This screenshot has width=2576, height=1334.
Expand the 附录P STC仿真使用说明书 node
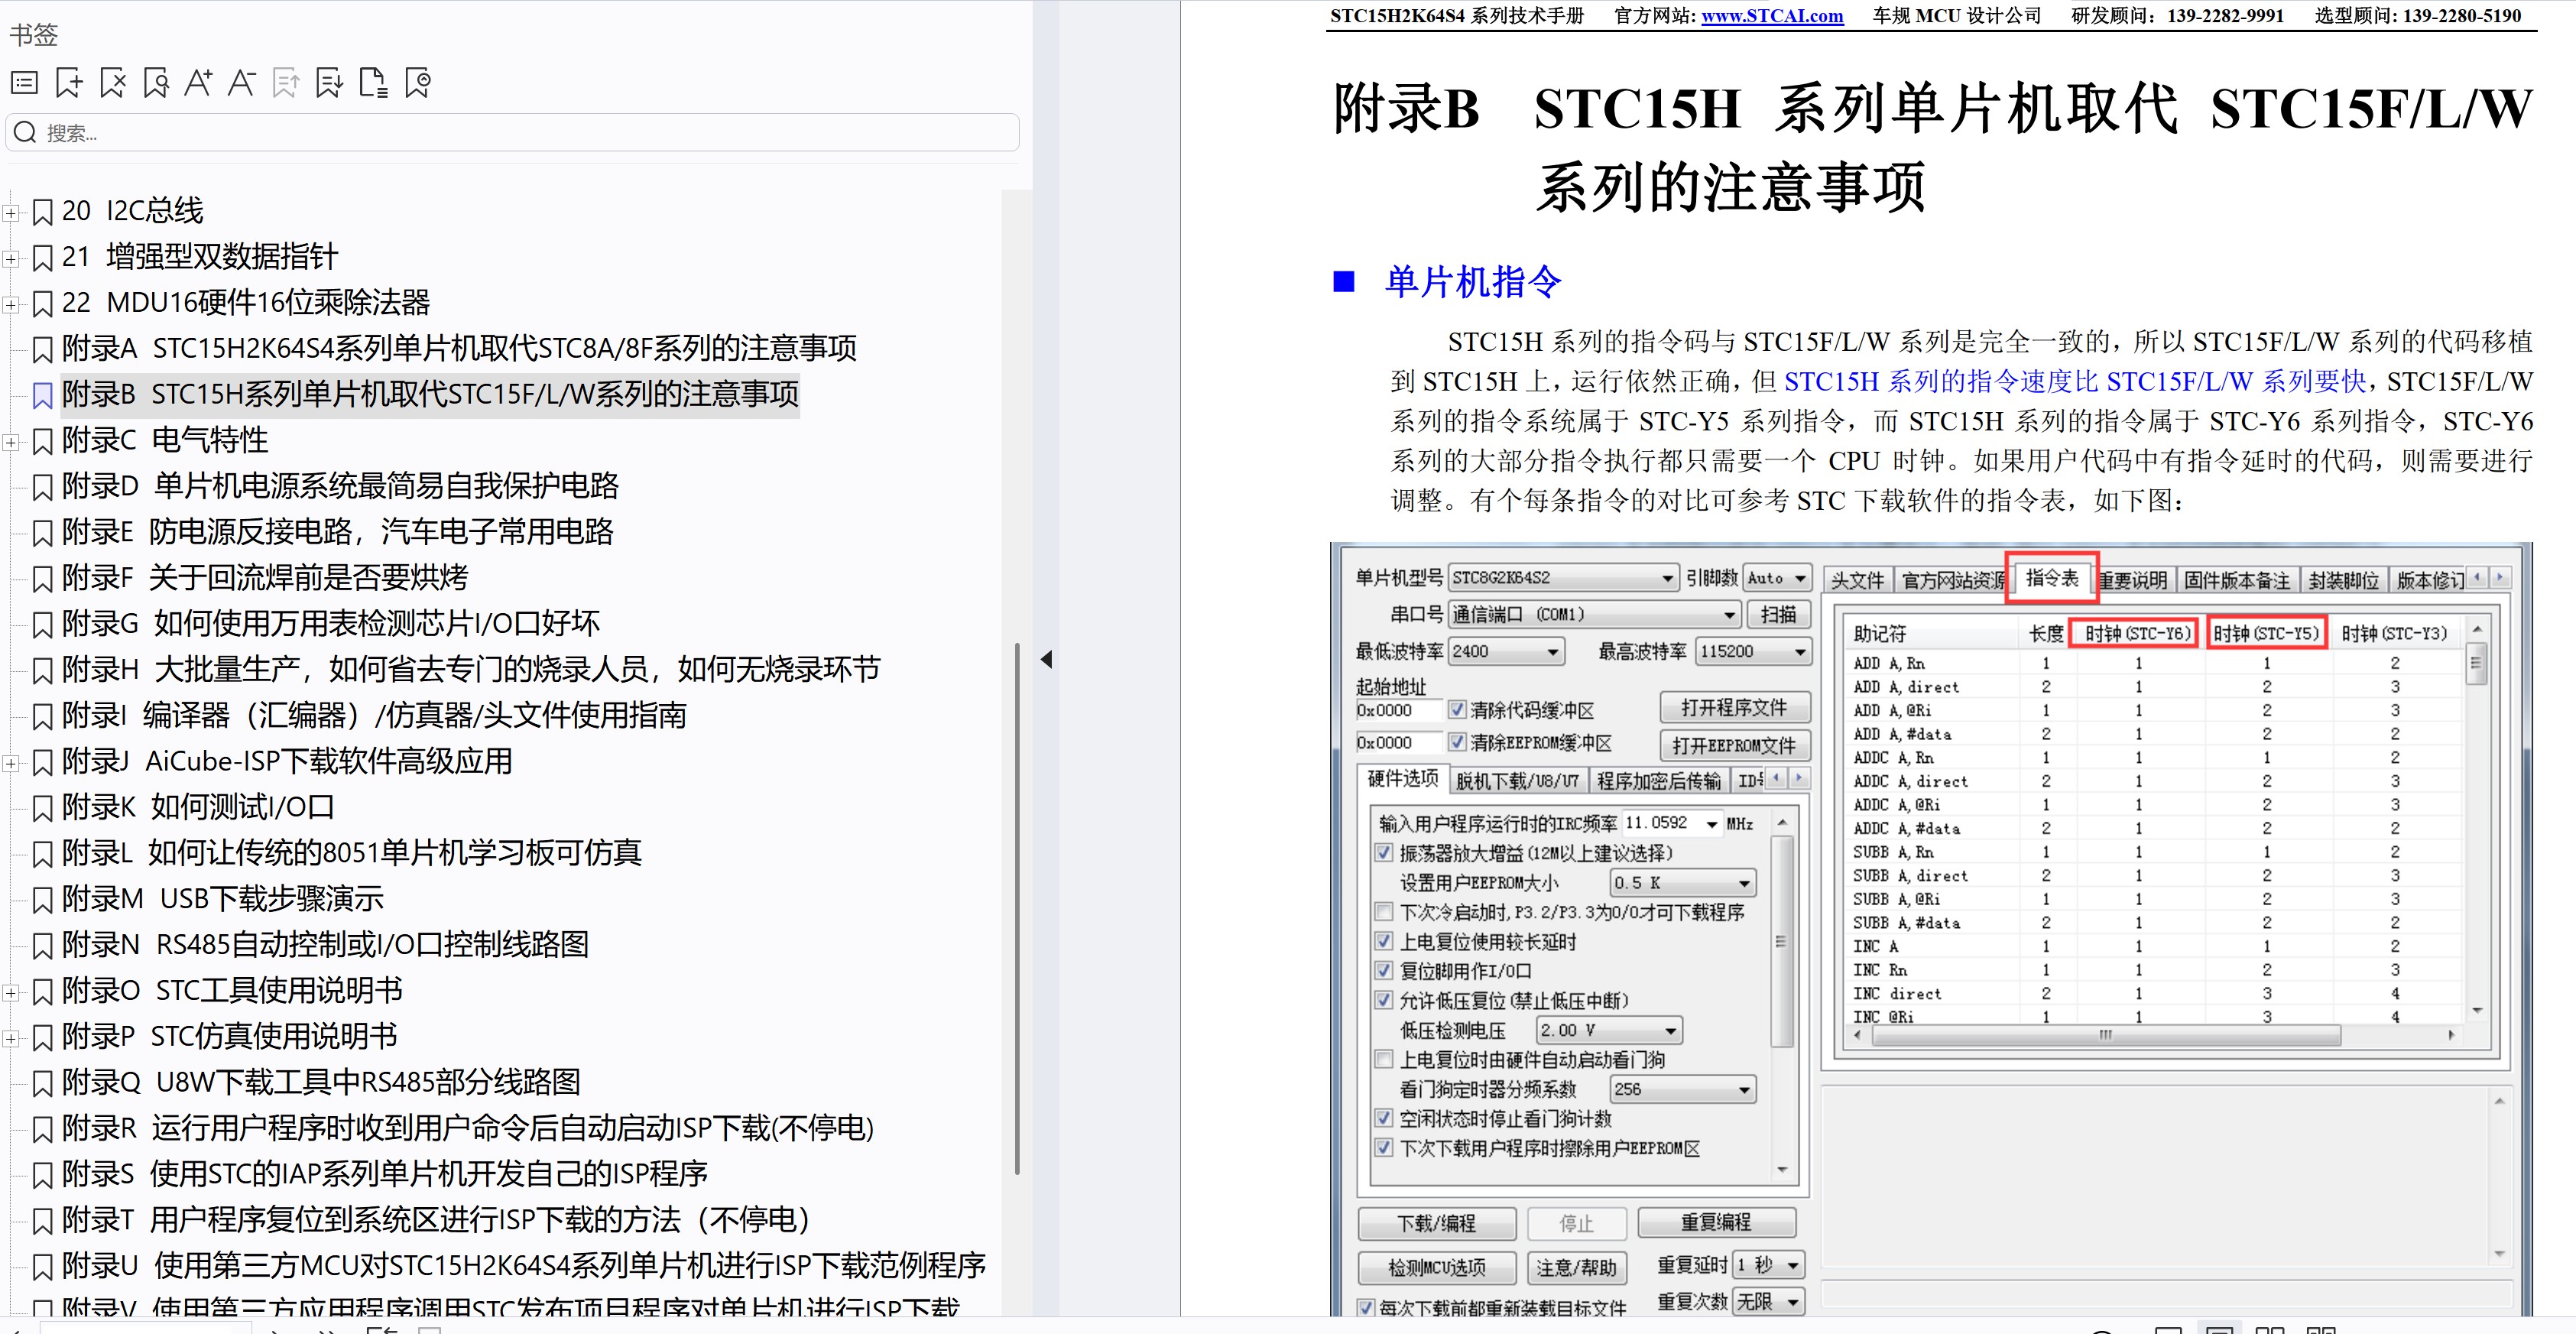pos(11,1038)
